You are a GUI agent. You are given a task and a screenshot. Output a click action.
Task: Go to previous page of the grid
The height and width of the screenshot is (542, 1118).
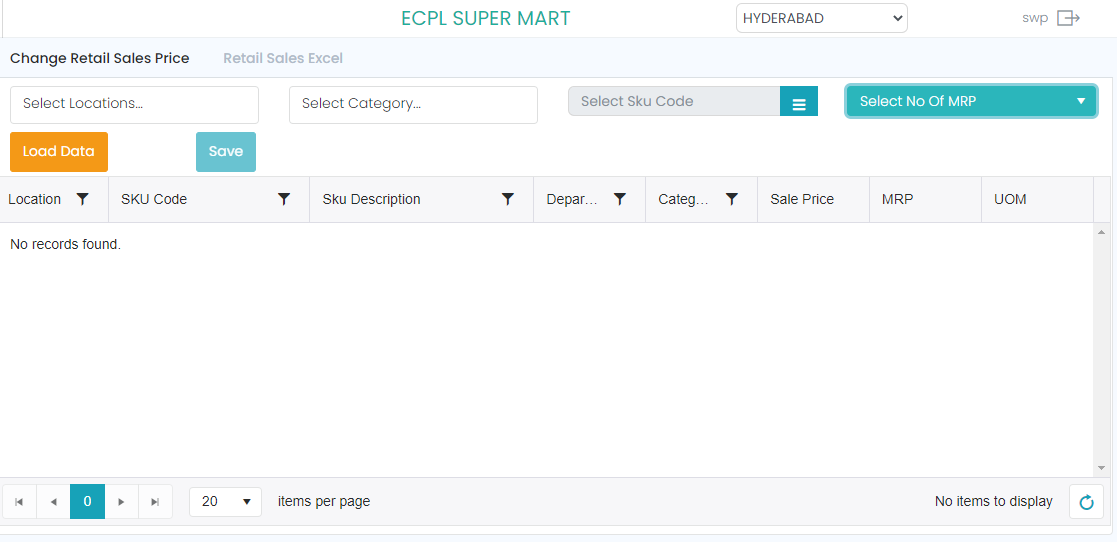pyautogui.click(x=53, y=502)
